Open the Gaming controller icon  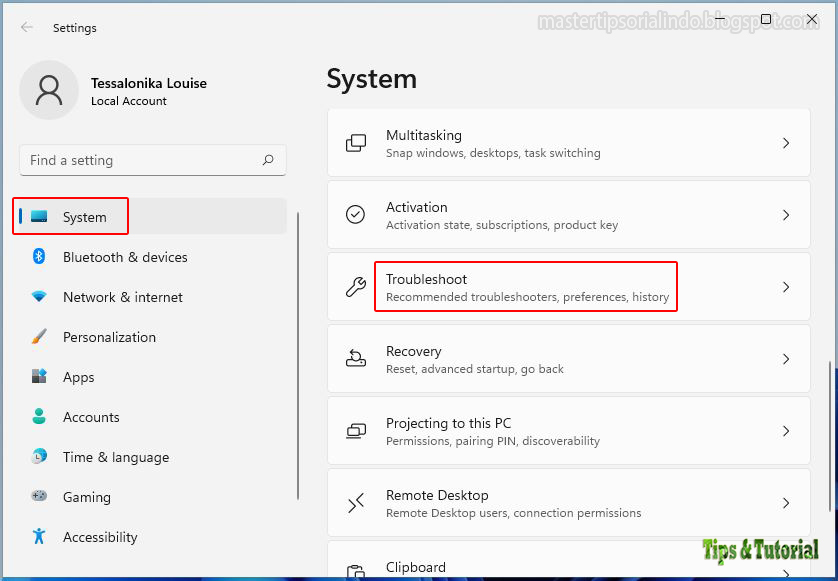(39, 497)
